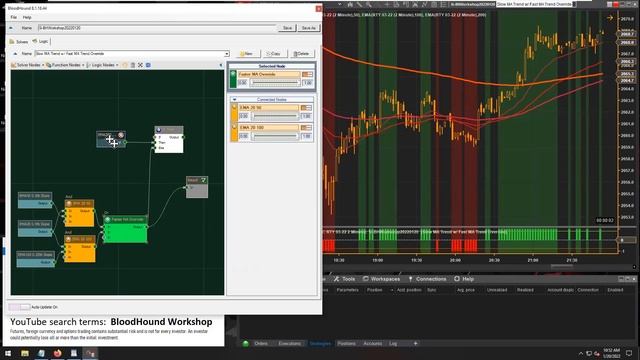Open the Help menu in BloodHound
The image size is (640, 360).
[x=27, y=18]
